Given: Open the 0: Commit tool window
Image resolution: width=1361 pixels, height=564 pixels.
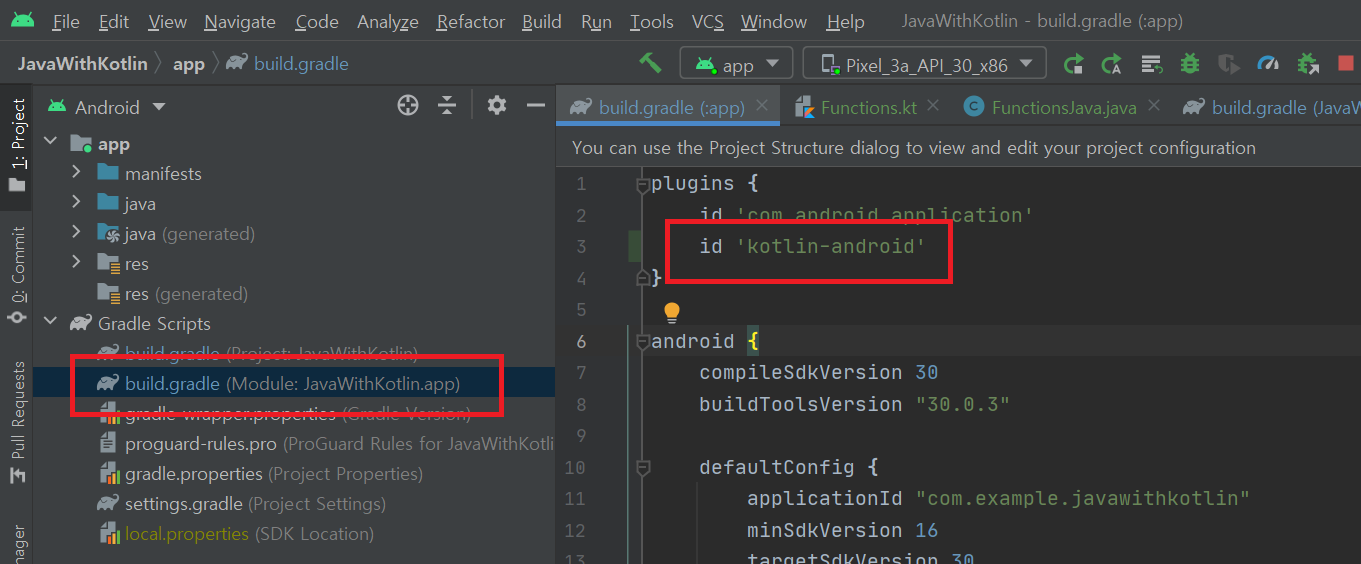Looking at the screenshot, I should click(x=17, y=274).
